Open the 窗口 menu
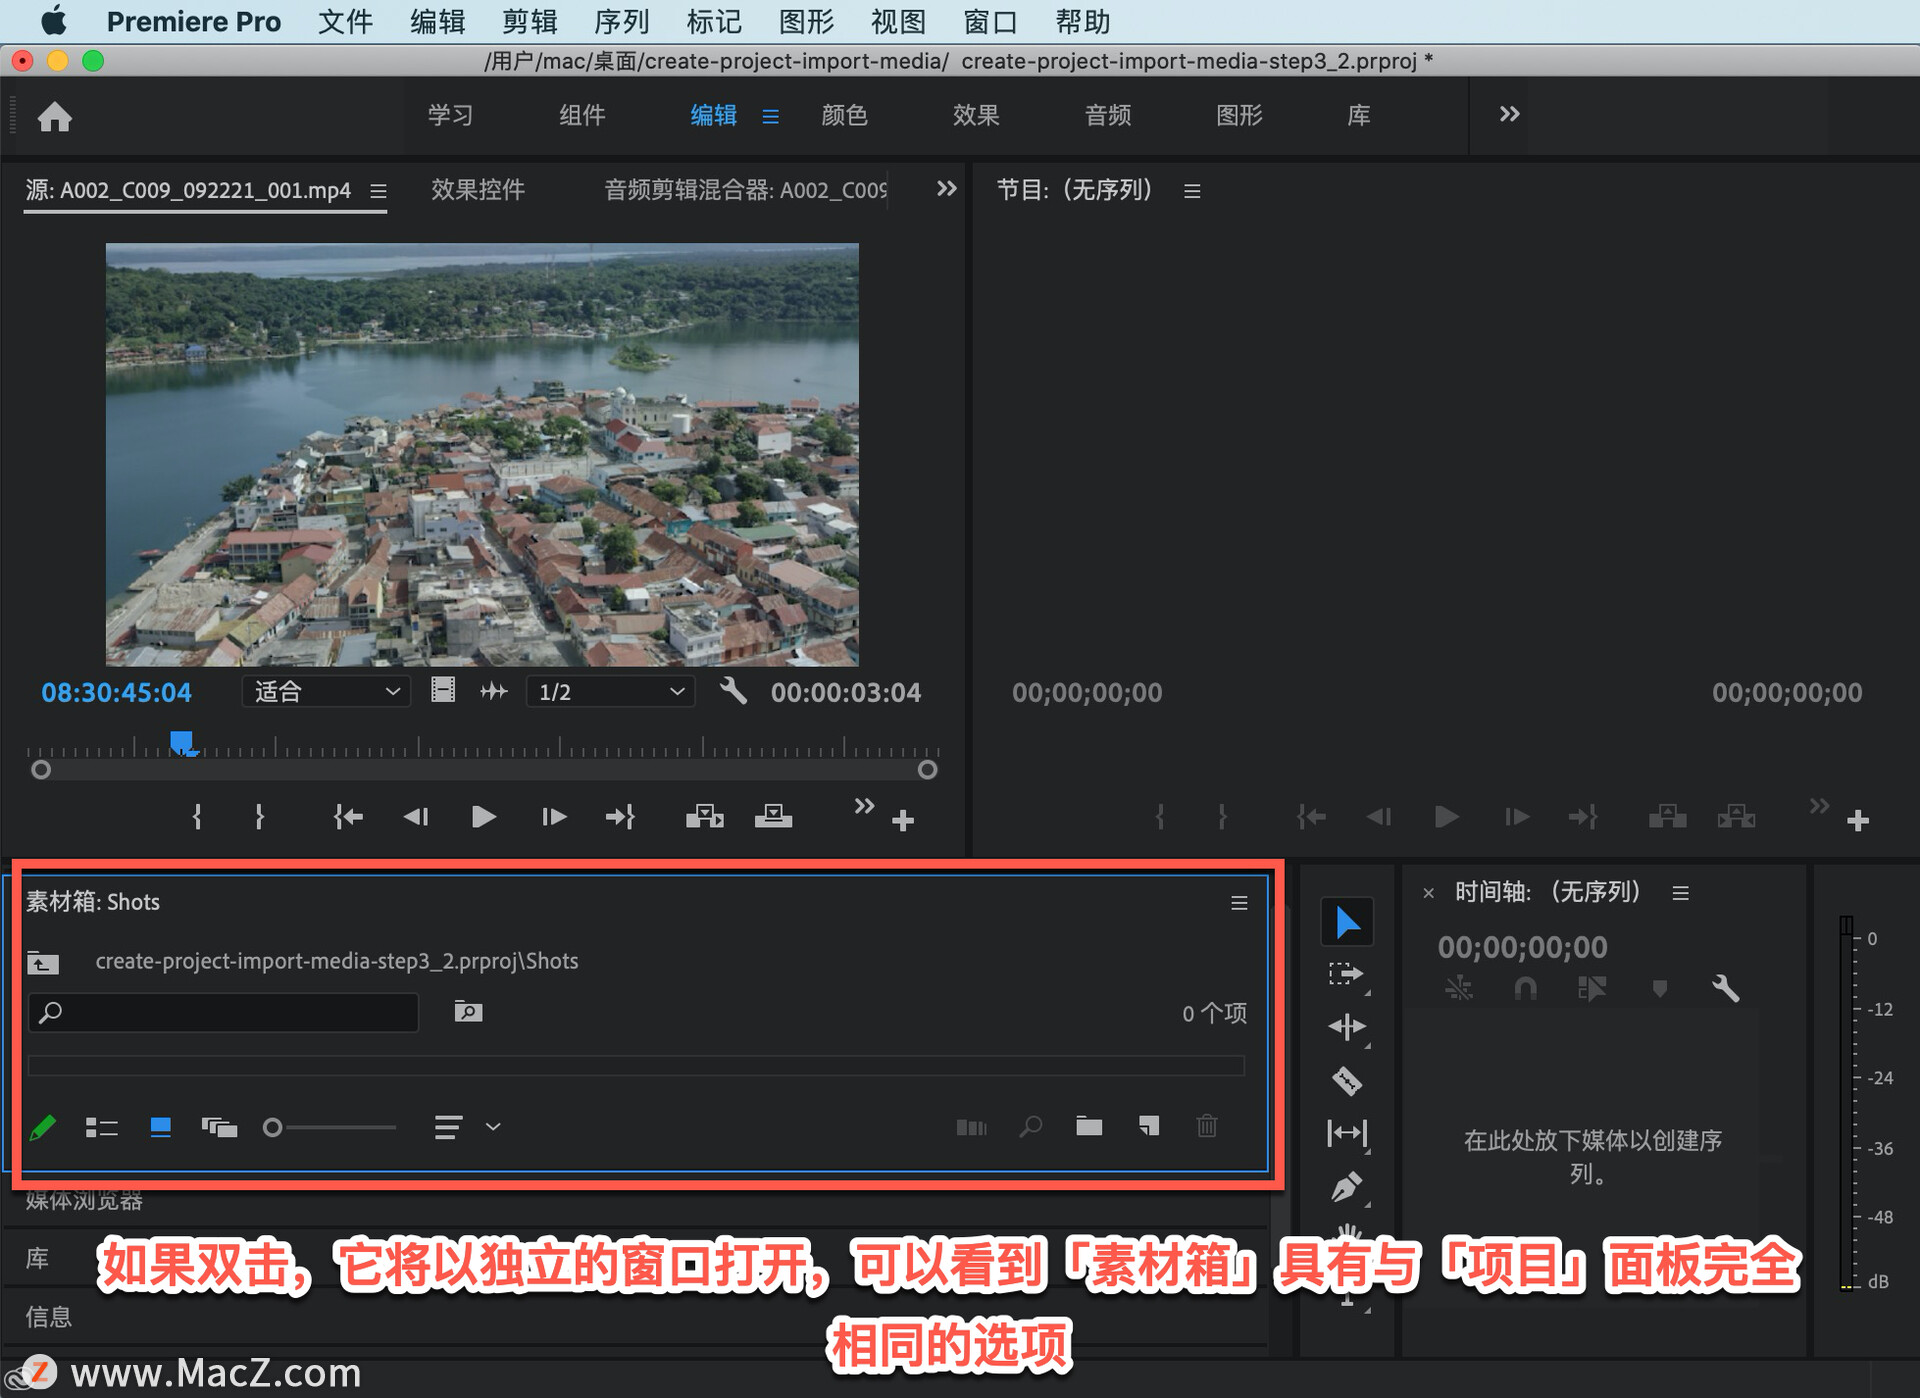 coord(990,21)
